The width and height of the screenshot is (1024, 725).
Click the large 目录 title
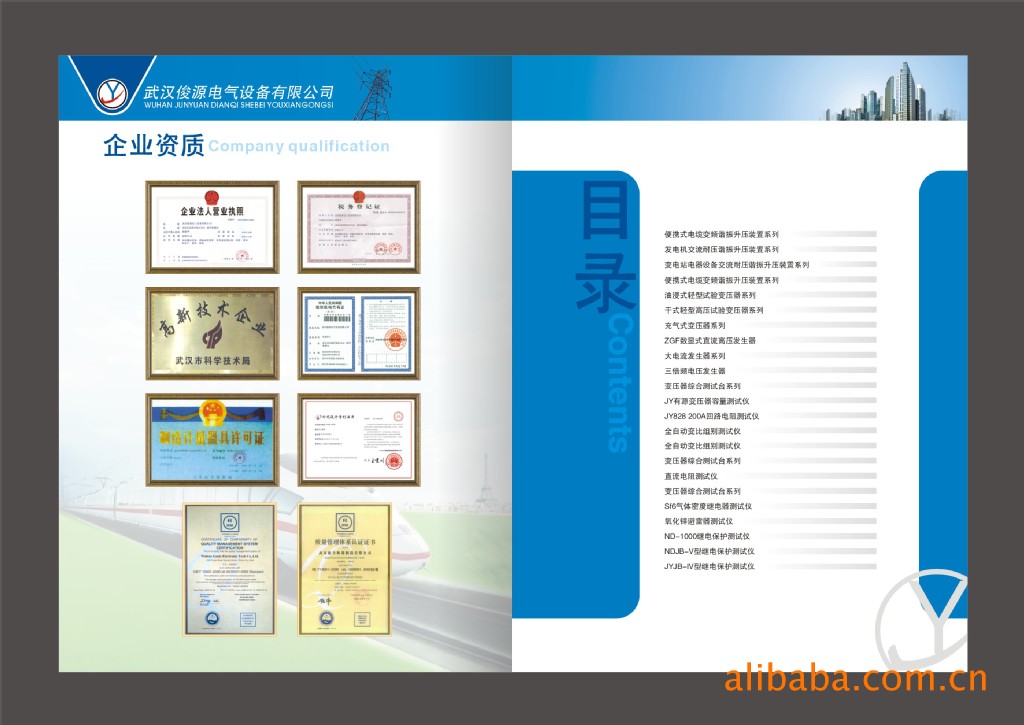point(605,246)
